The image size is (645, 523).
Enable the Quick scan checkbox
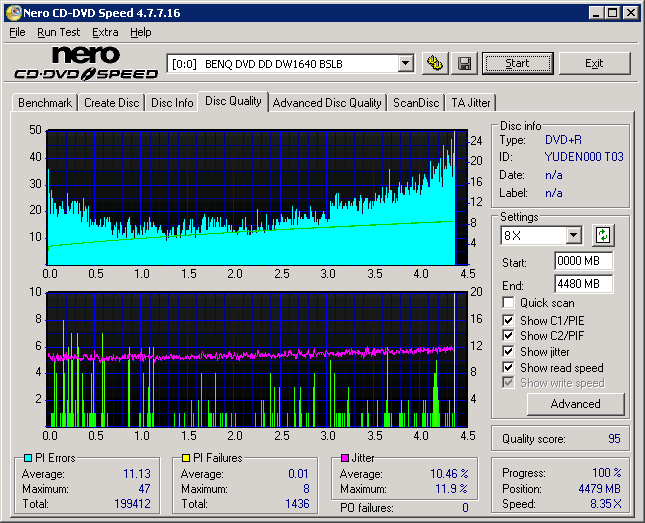(x=509, y=303)
